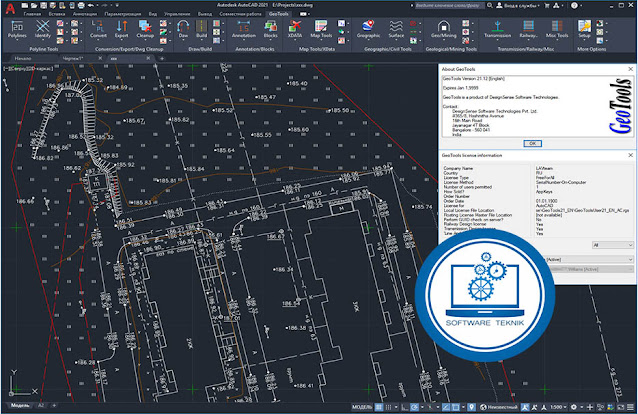Click the status bar customization menu icon
Image resolution: width=638 pixels, height=414 pixels.
[x=630, y=407]
